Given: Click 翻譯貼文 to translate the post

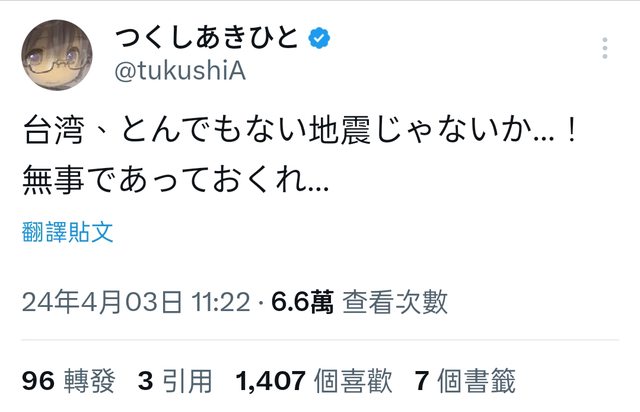Looking at the screenshot, I should [x=68, y=234].
